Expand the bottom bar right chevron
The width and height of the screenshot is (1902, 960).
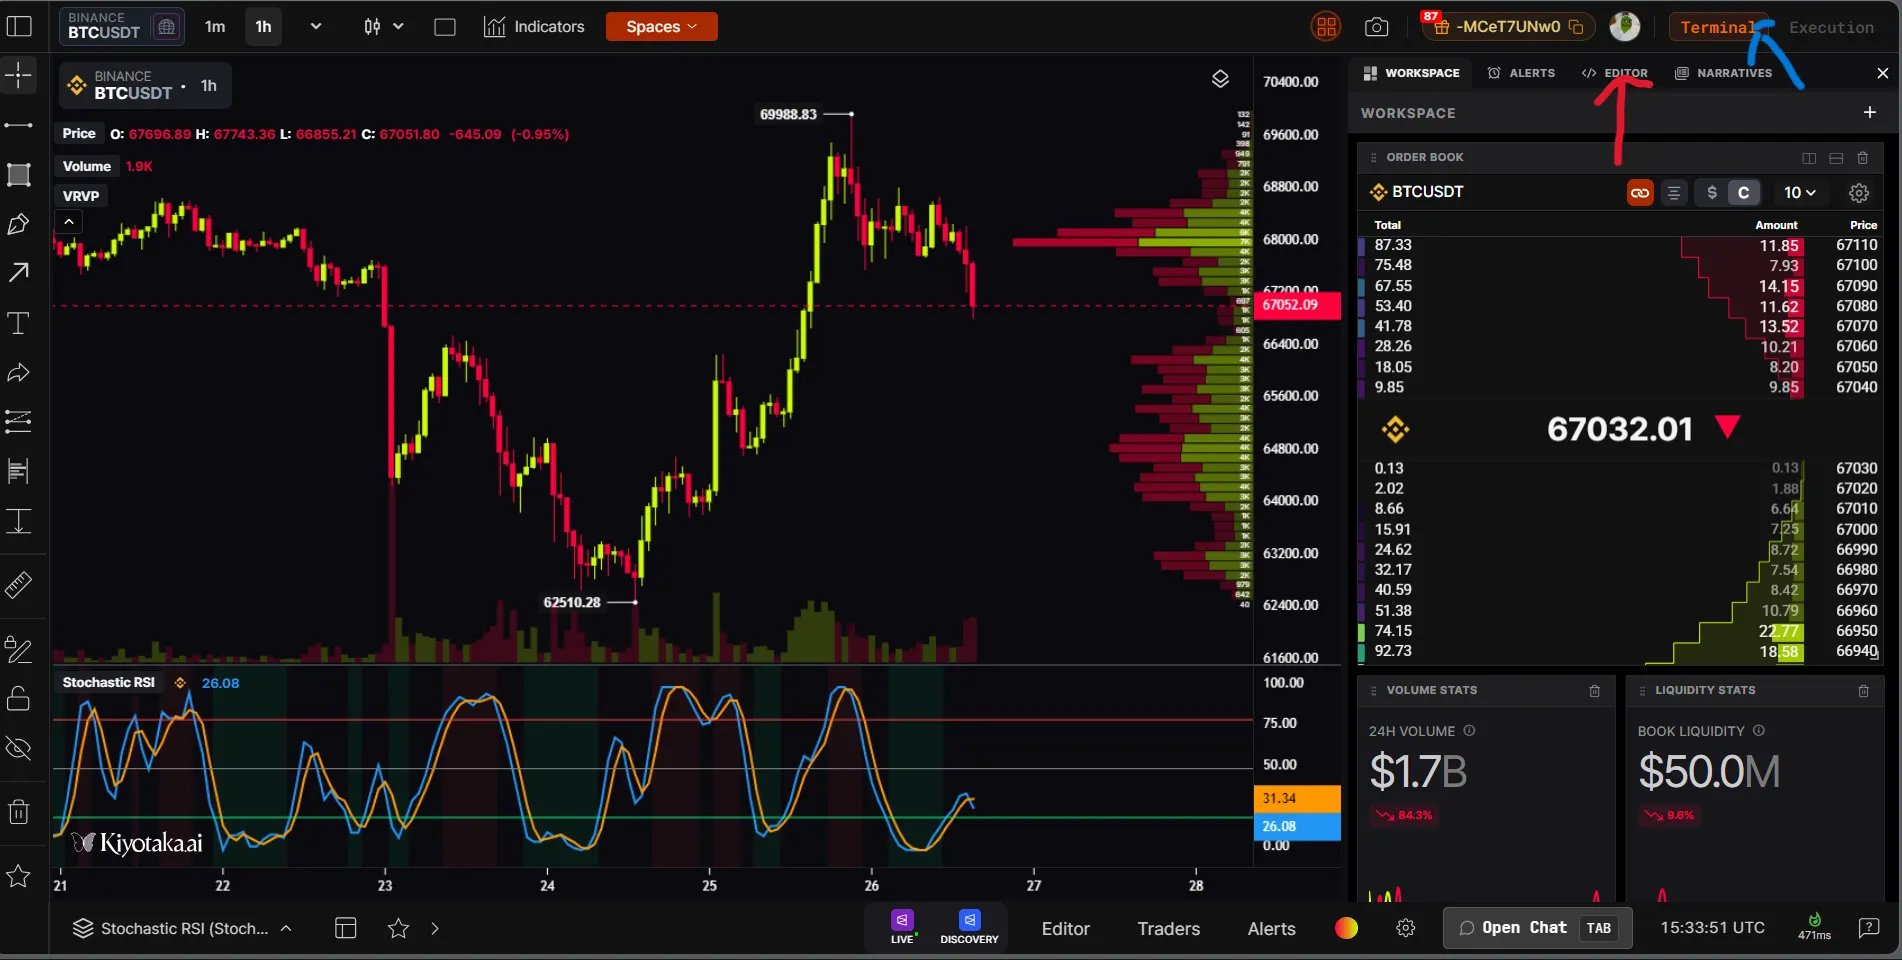[435, 928]
